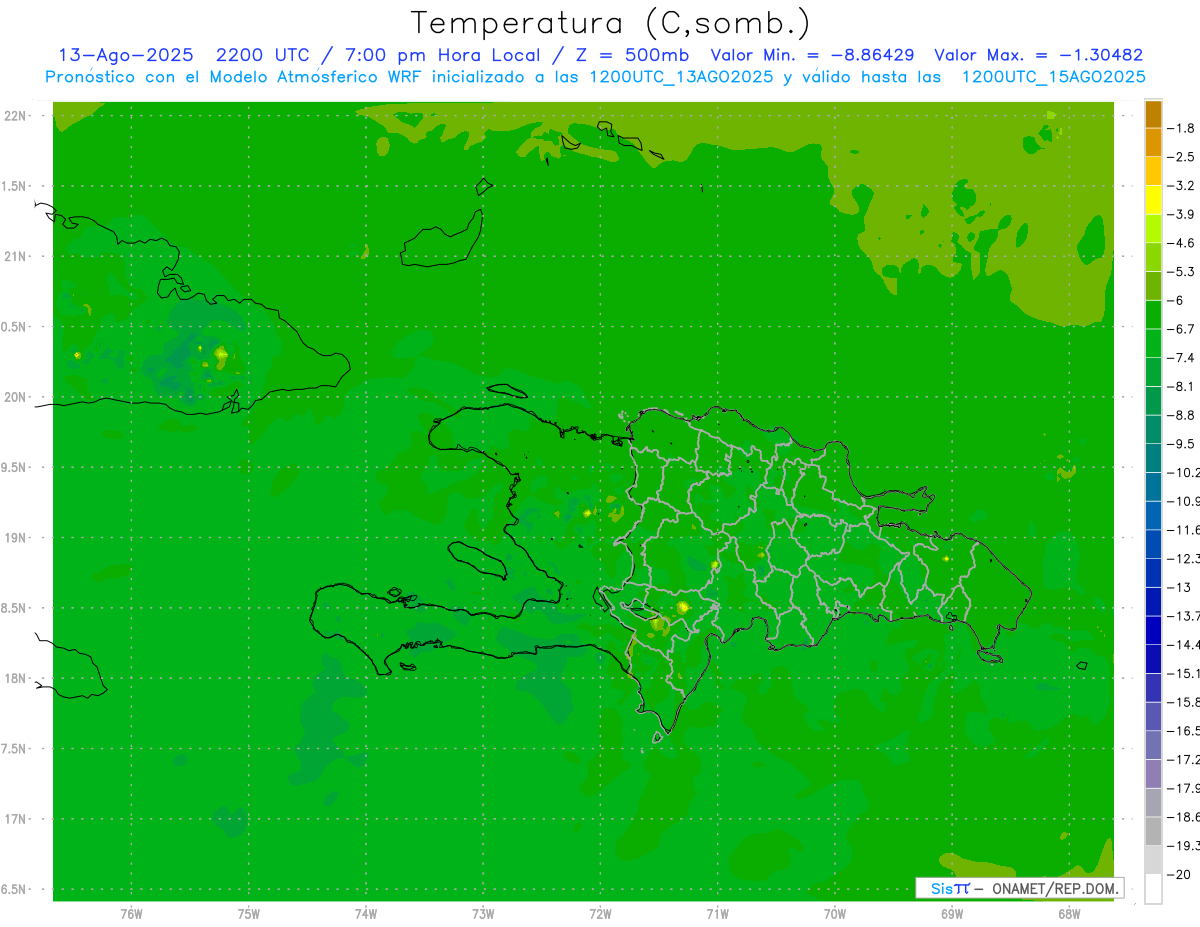Click the 'ONAMET/REP.DOM.' credit label
This screenshot has height=927, width=1200.
[1055, 888]
